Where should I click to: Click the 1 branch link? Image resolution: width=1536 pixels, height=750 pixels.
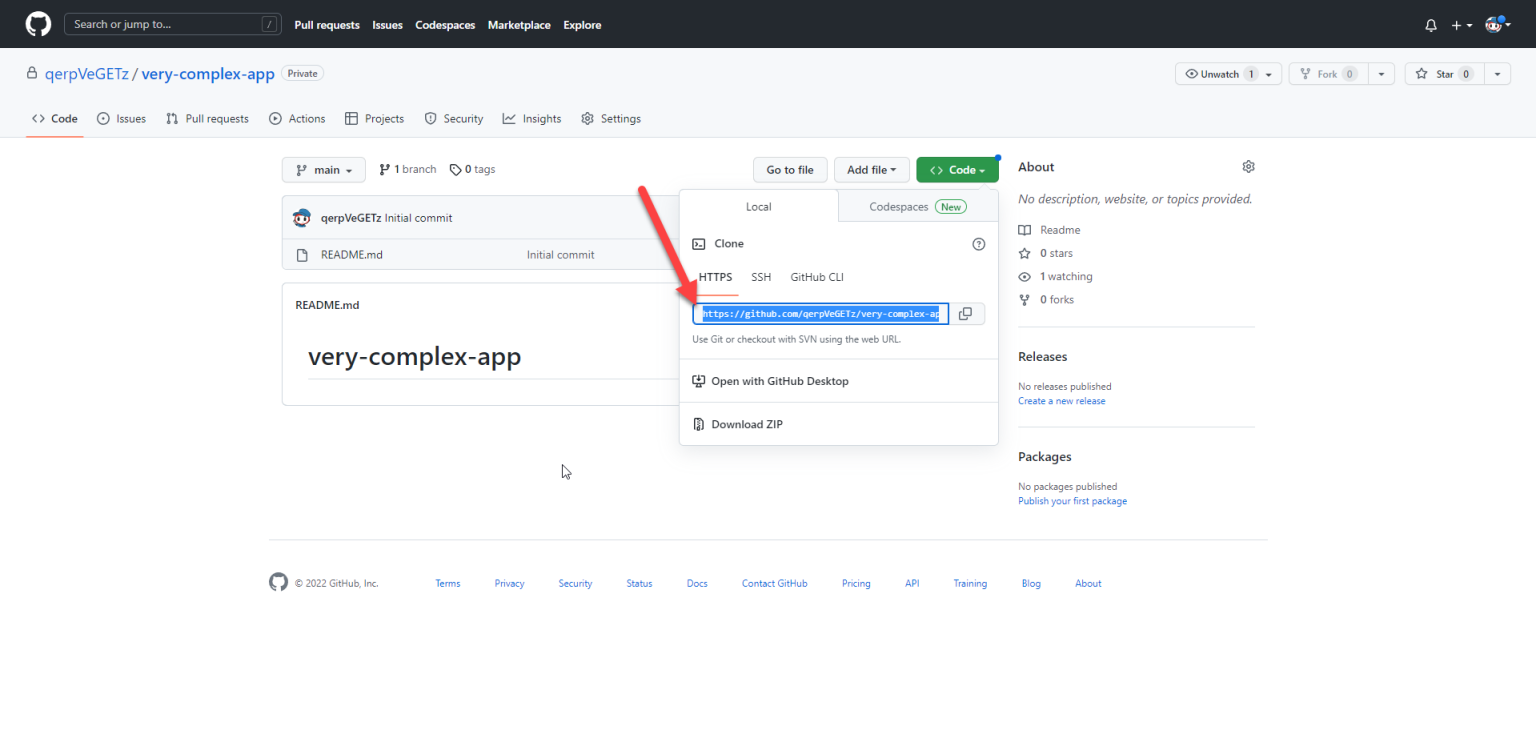[x=408, y=170]
